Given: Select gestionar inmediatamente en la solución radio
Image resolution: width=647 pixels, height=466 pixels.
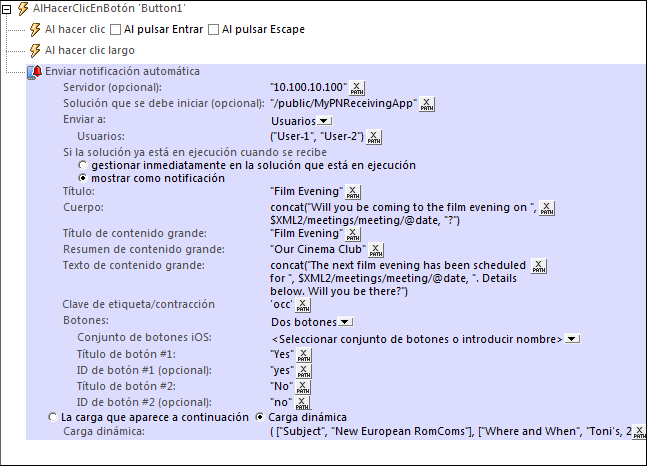Looking at the screenshot, I should click(x=83, y=166).
